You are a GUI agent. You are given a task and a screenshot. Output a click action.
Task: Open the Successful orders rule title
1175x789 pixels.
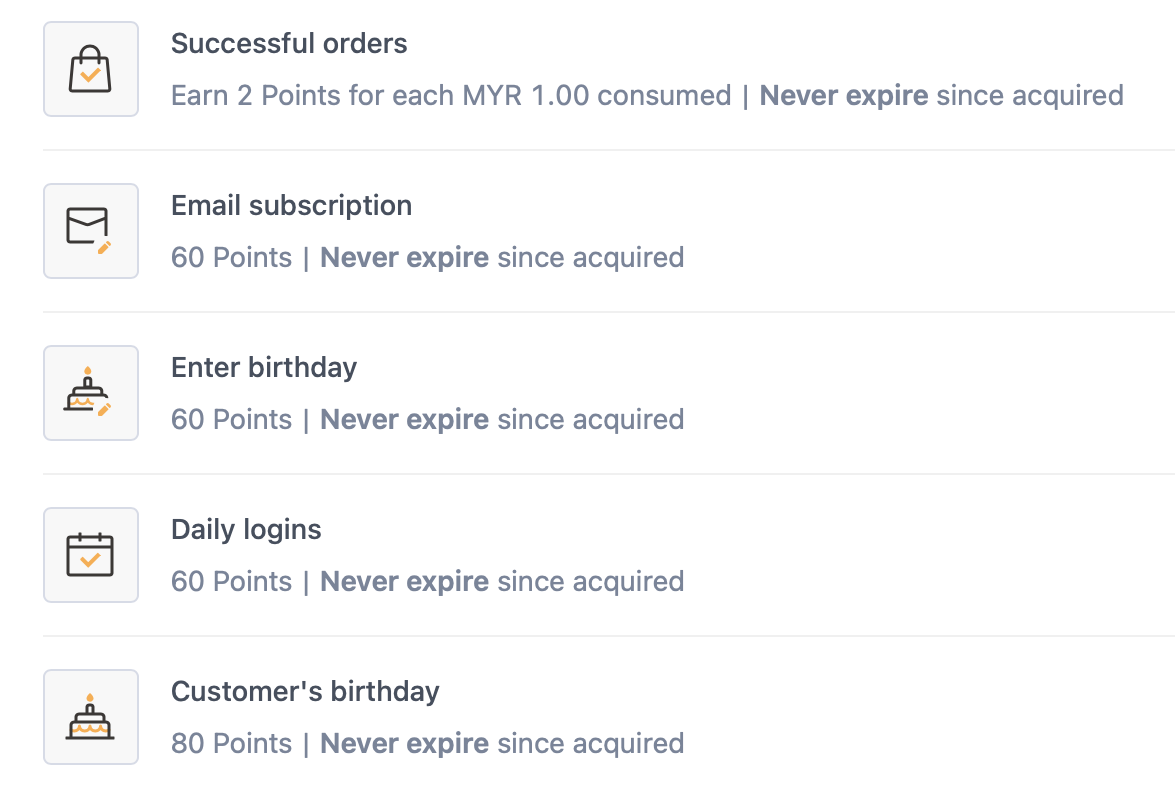(x=289, y=44)
